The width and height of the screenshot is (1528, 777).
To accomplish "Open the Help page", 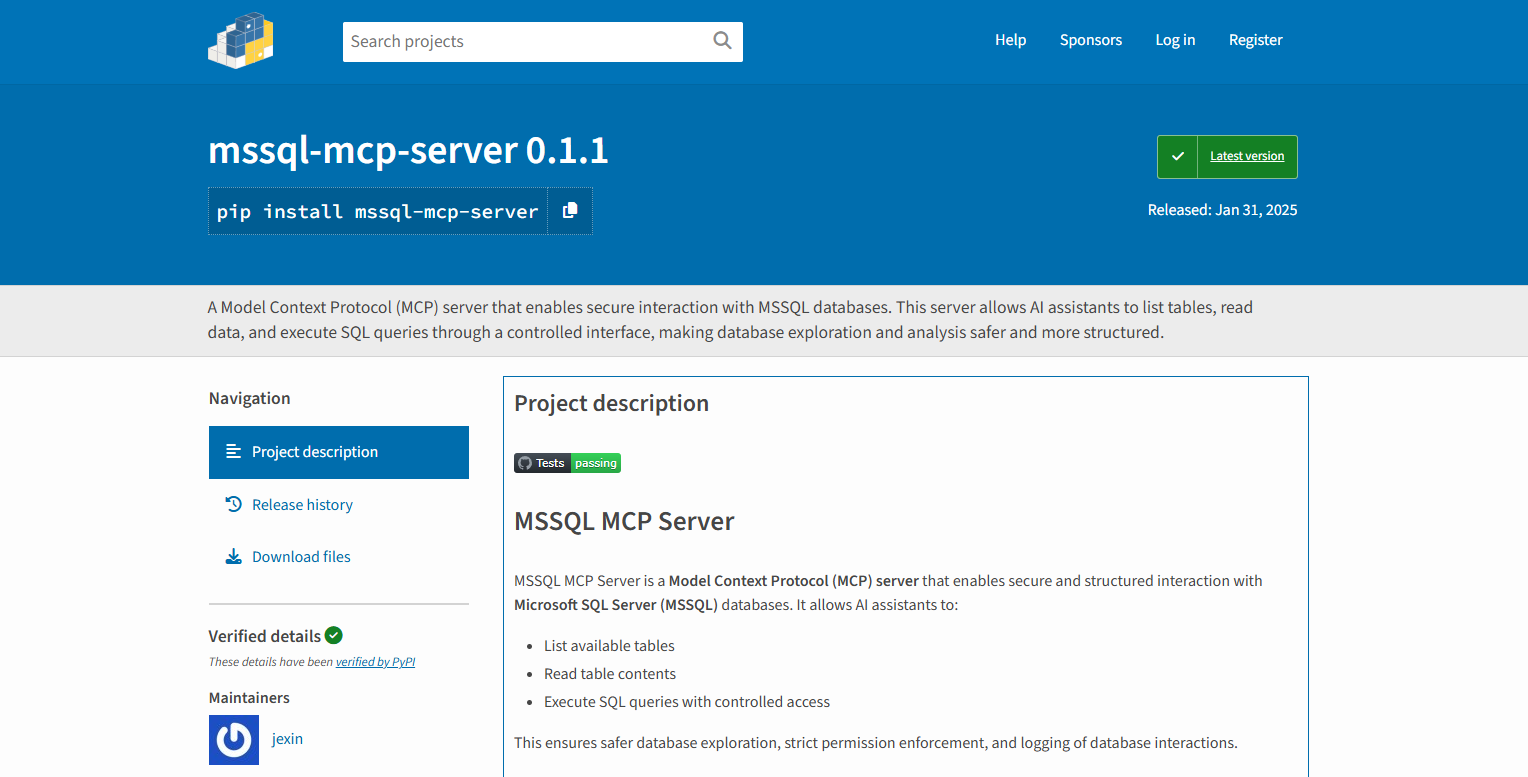I will 1010,40.
